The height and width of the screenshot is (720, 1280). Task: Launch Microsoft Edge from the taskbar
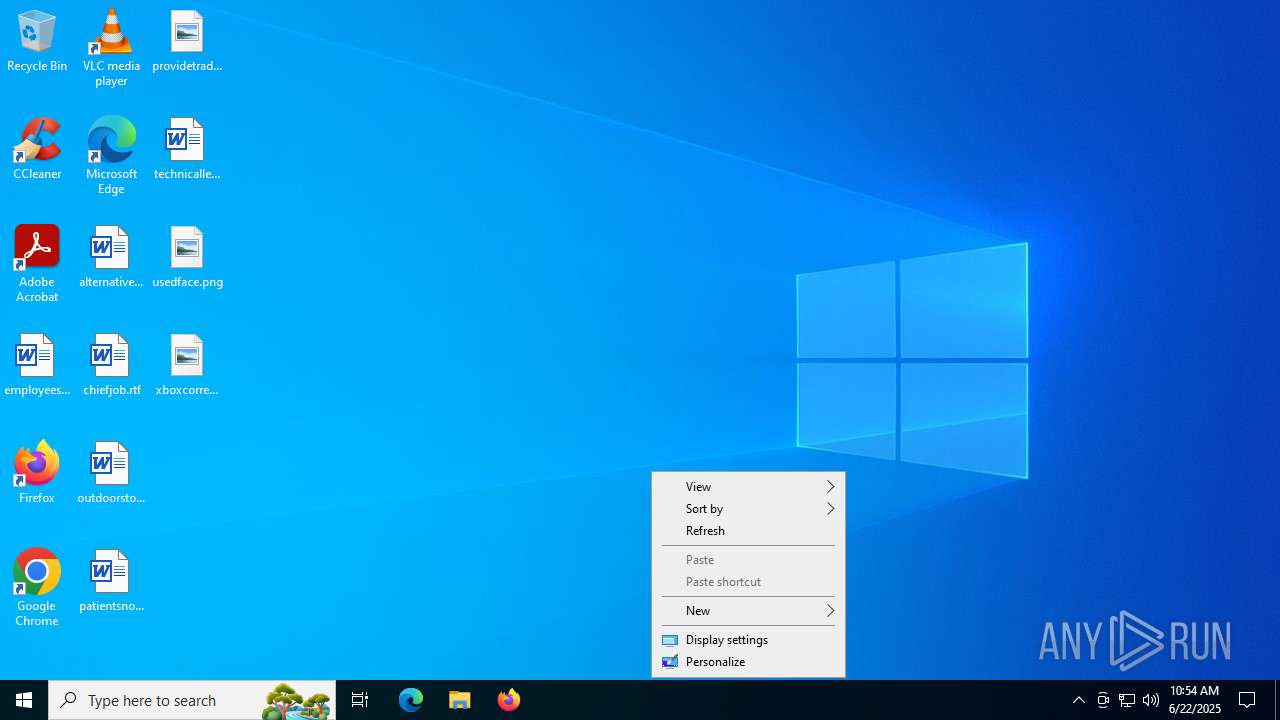pyautogui.click(x=411, y=700)
